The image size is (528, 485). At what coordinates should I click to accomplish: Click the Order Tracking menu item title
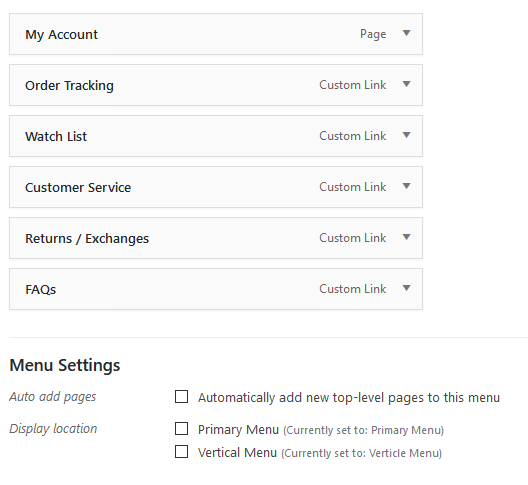[x=69, y=86]
